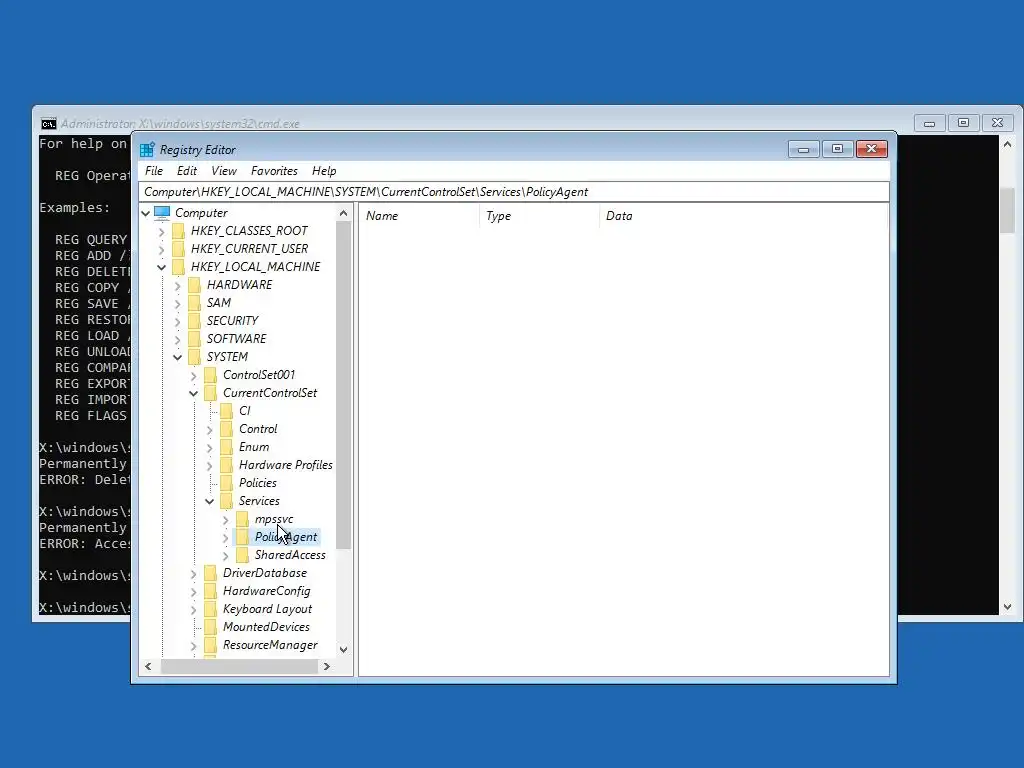Click the Services folder icon
Viewport: 1024px width, 768px height.
226,501
